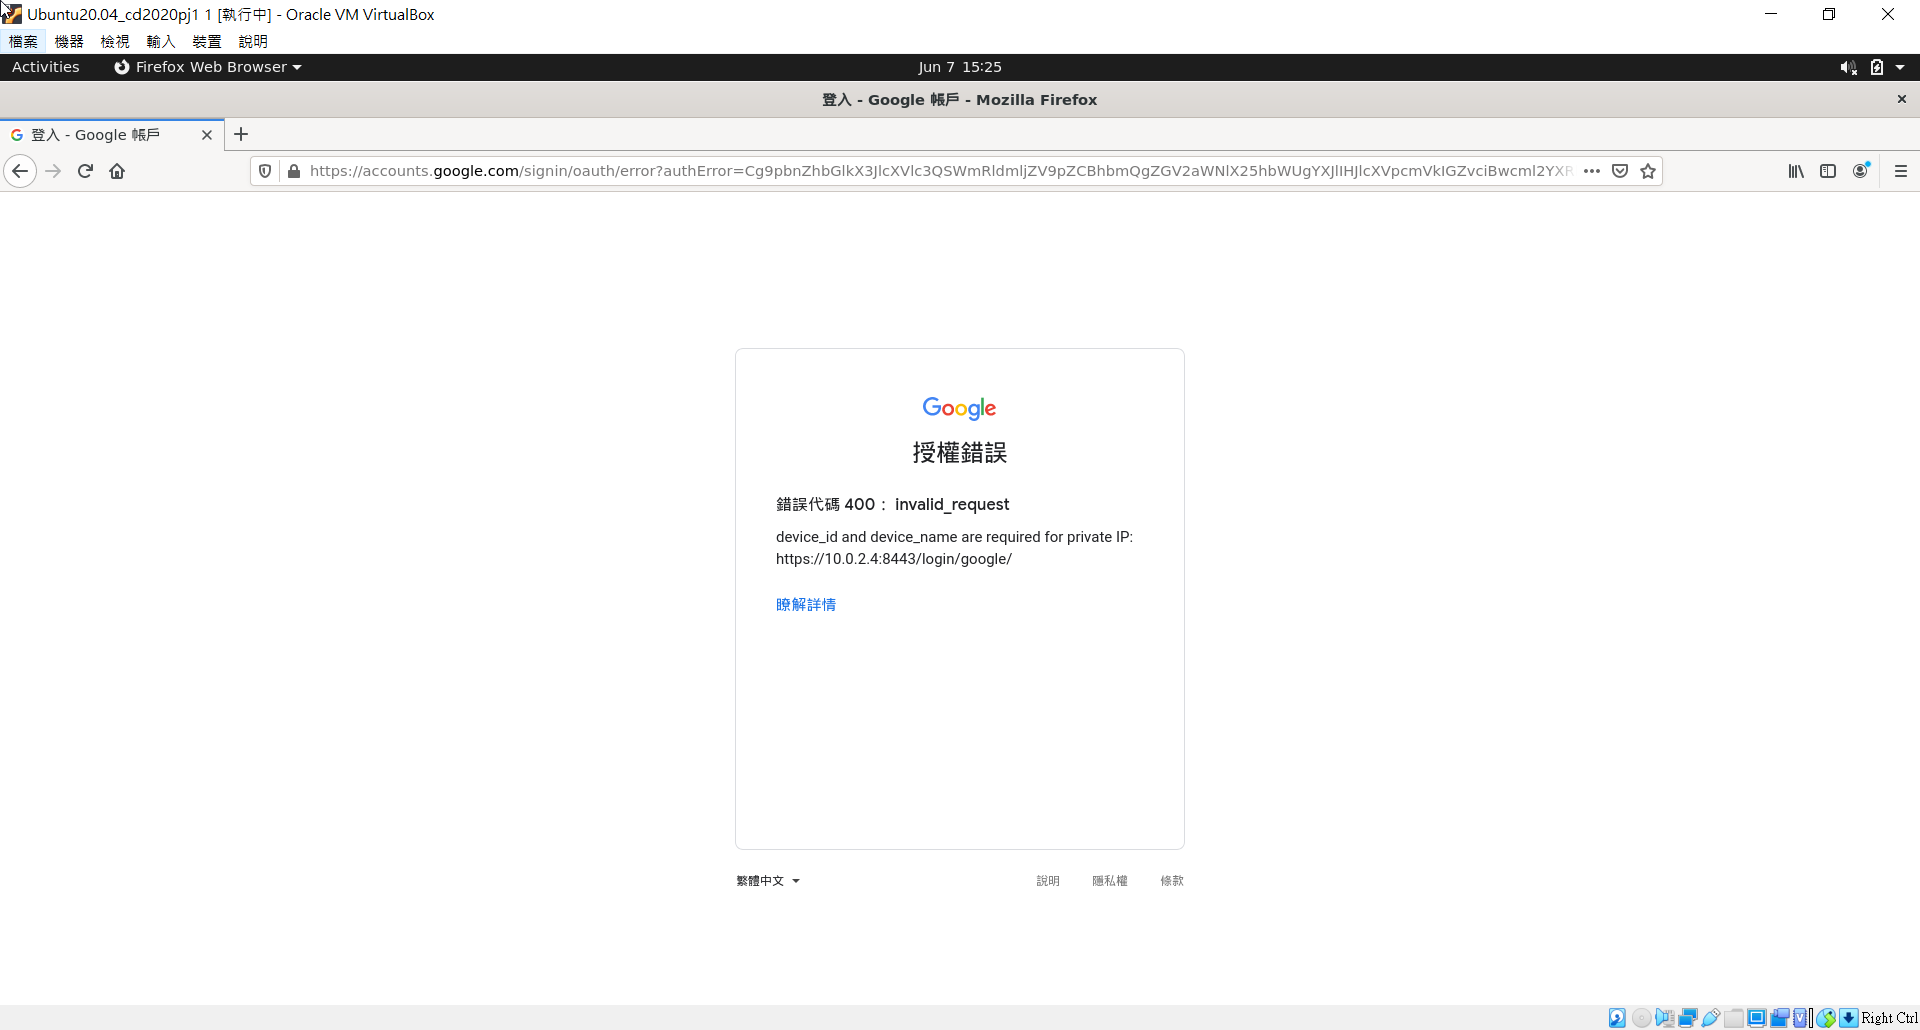This screenshot has width=1920, height=1030.
Task: Open the VirtualBox 裝置 menu
Action: [207, 41]
